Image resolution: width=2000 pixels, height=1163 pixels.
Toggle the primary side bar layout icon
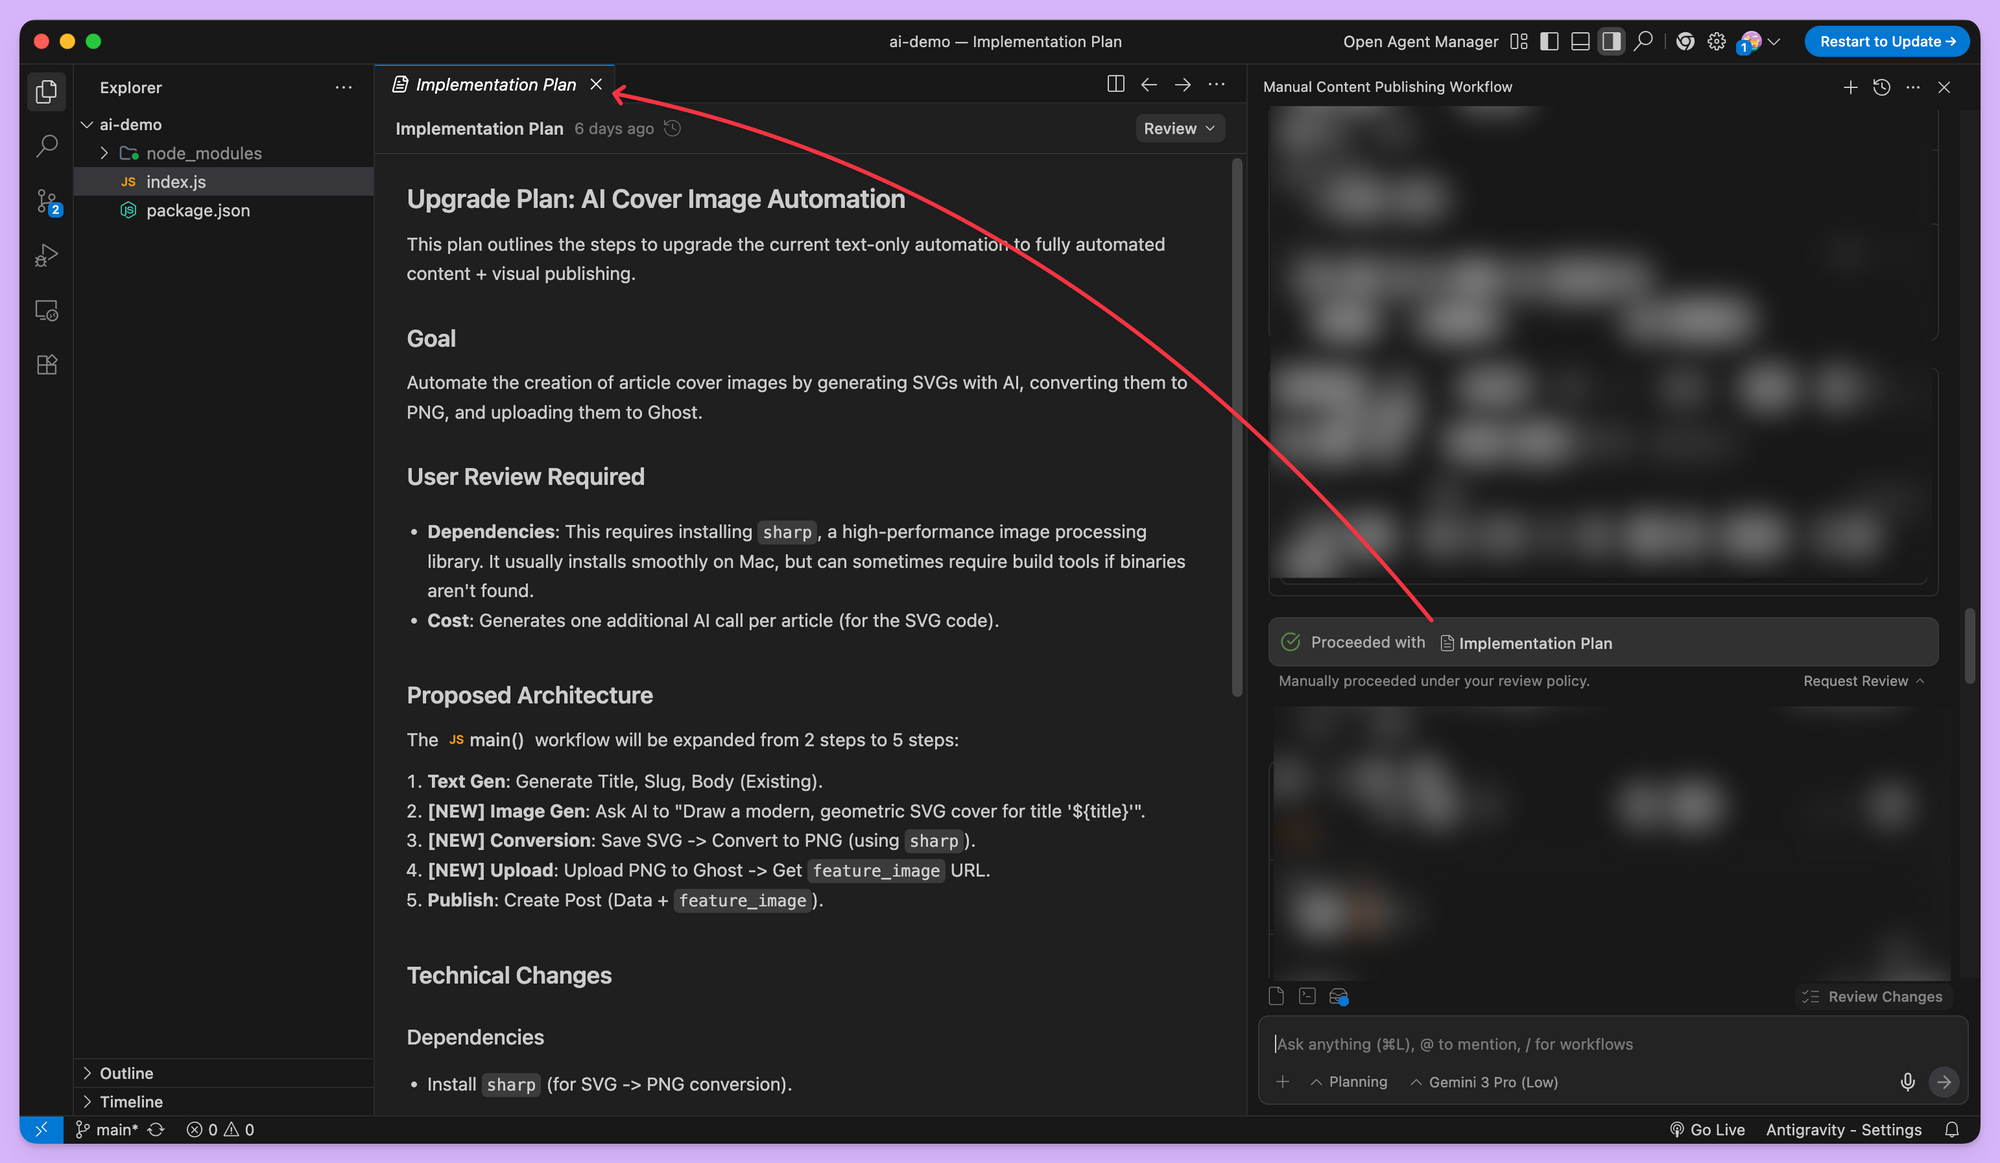[1549, 41]
